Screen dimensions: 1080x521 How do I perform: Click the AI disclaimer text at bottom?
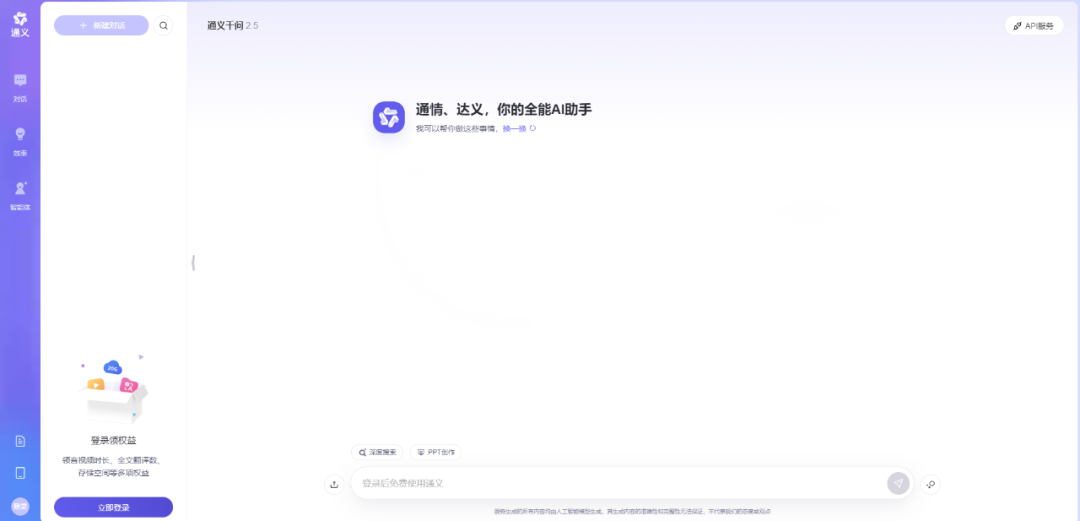pos(632,511)
